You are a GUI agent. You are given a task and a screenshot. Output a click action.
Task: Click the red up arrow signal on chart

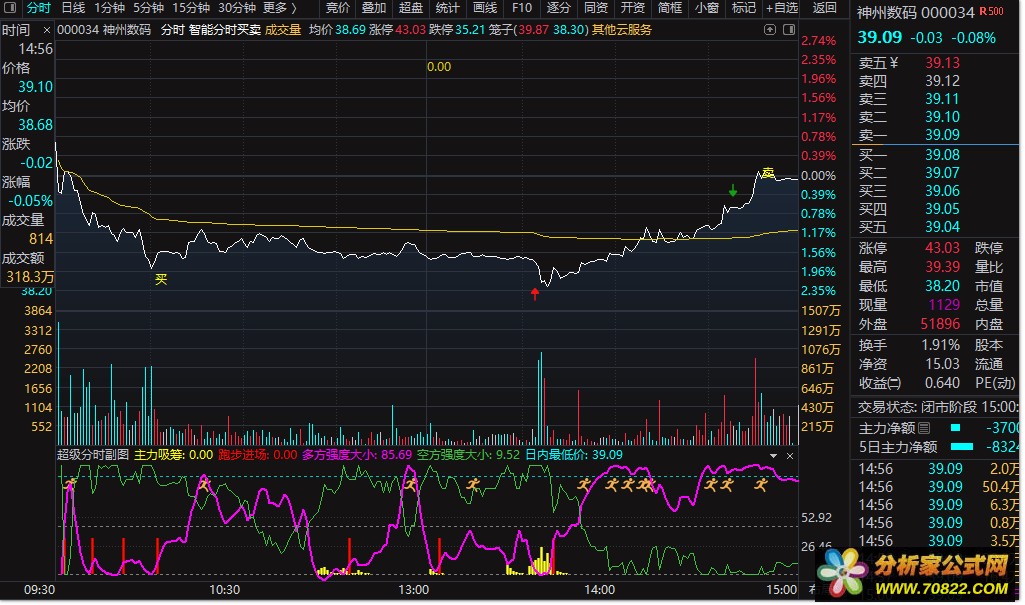click(x=535, y=293)
